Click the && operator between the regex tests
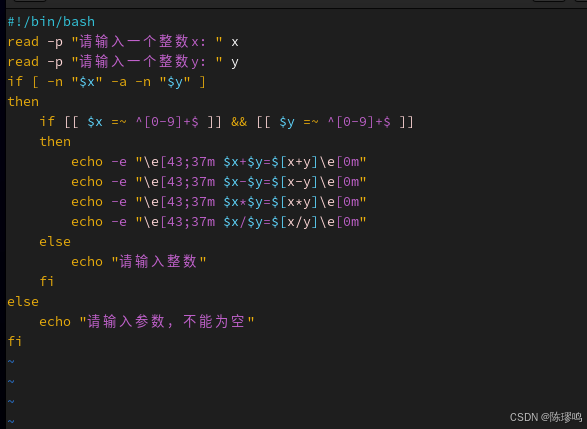587x429 pixels. click(239, 122)
